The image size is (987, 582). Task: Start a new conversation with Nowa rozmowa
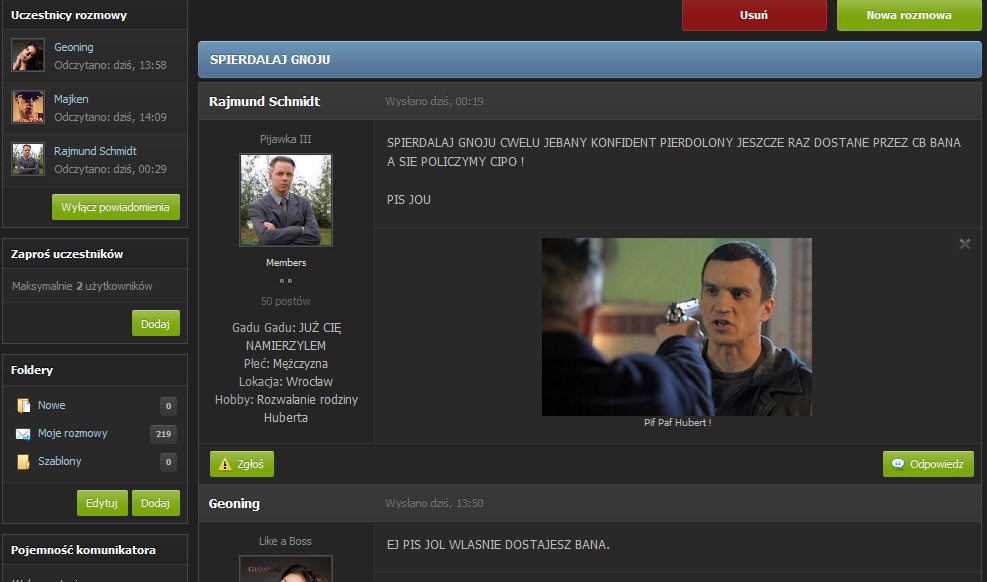(x=909, y=15)
